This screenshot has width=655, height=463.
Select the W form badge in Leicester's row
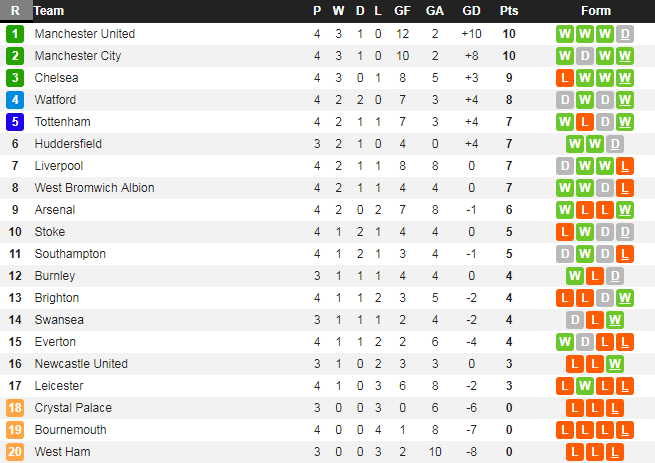coord(585,386)
